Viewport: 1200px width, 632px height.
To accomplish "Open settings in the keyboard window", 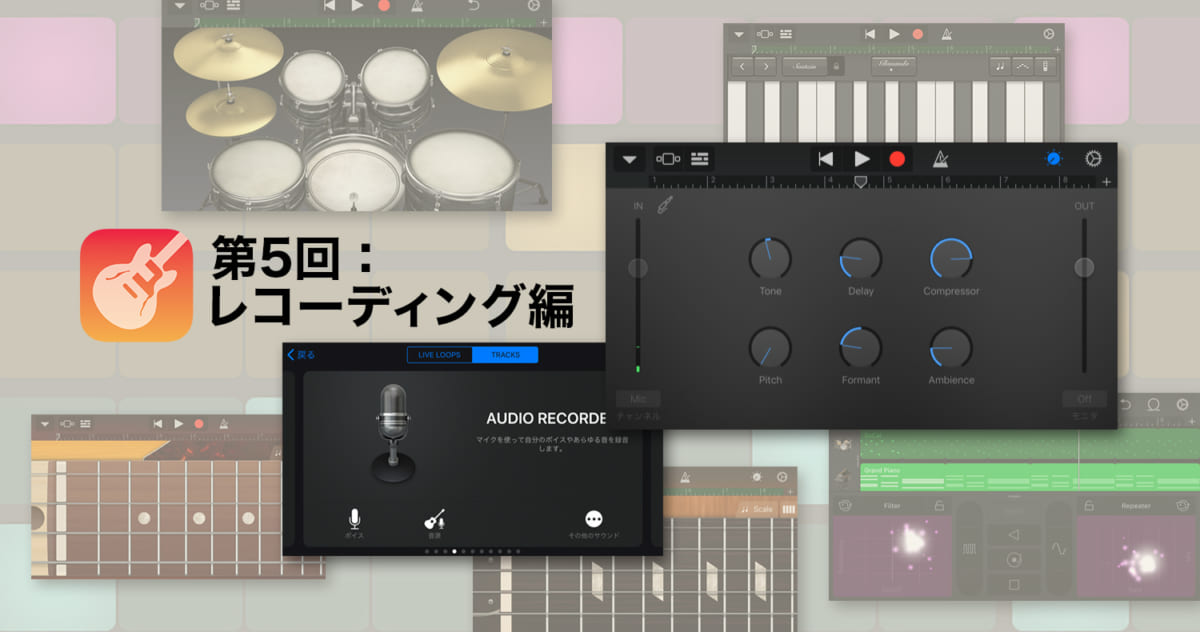I will click(1048, 34).
